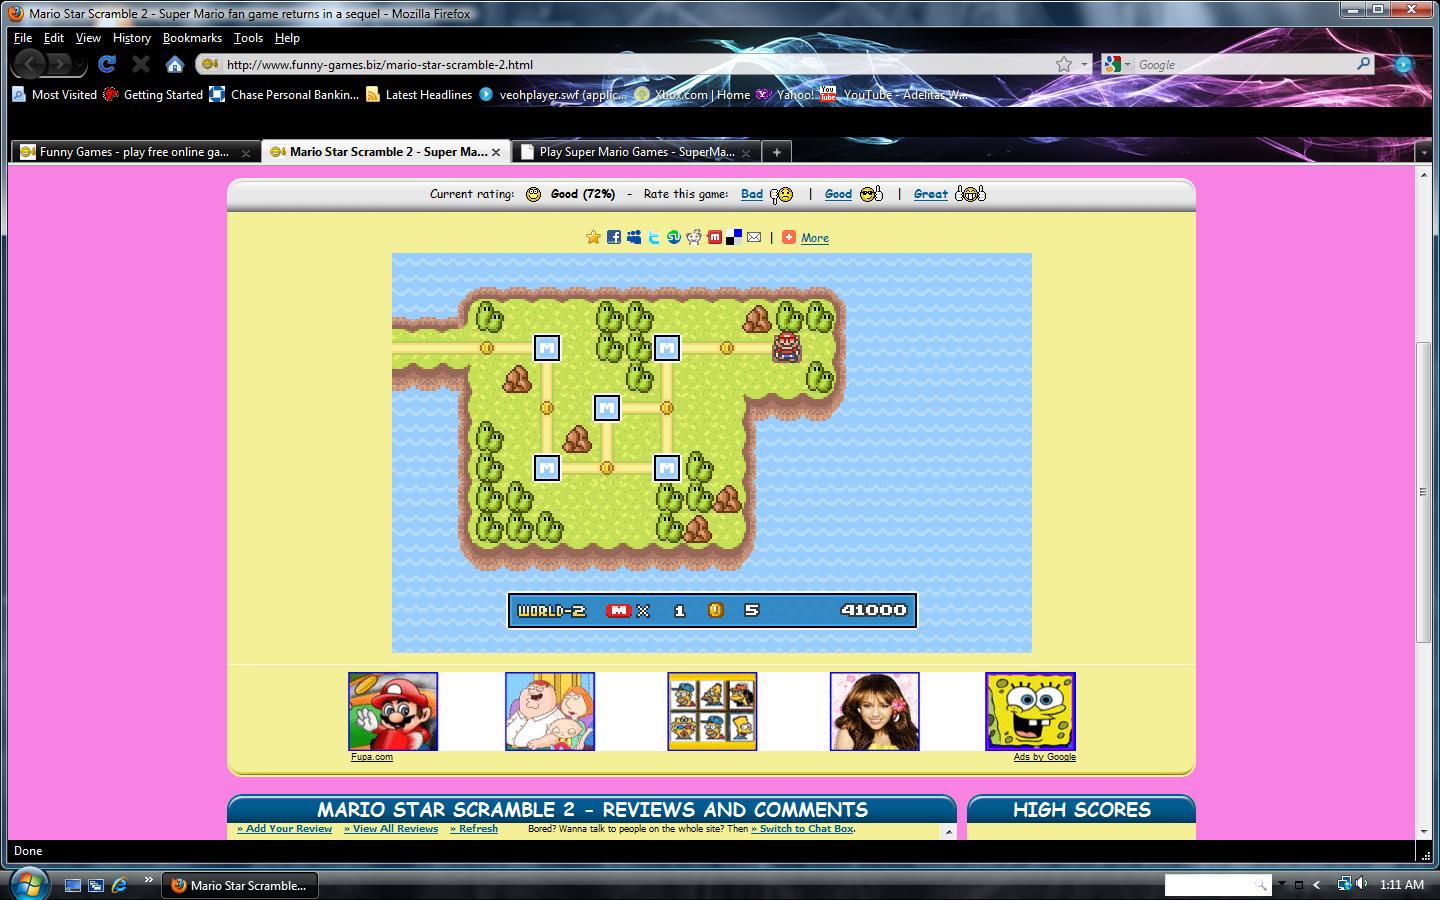Open the Switch to Chat Box link
Image resolution: width=1440 pixels, height=900 pixels.
[x=803, y=828]
